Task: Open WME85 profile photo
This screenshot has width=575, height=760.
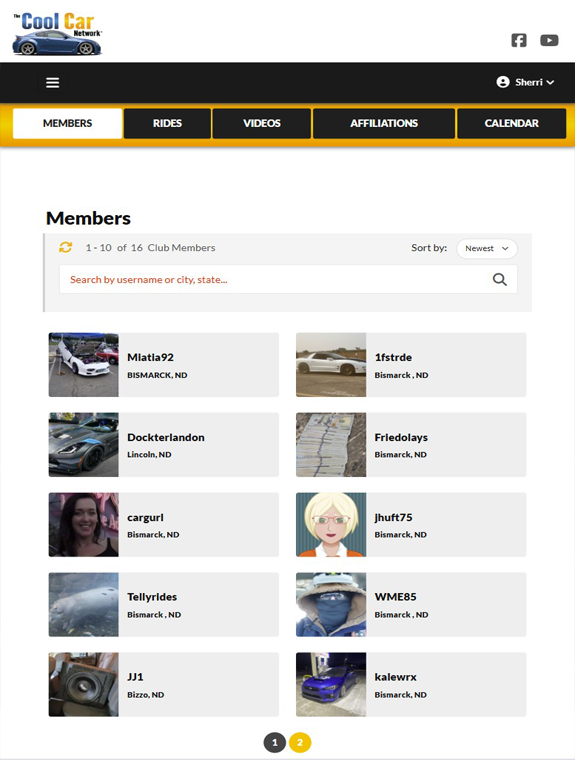Action: point(331,604)
